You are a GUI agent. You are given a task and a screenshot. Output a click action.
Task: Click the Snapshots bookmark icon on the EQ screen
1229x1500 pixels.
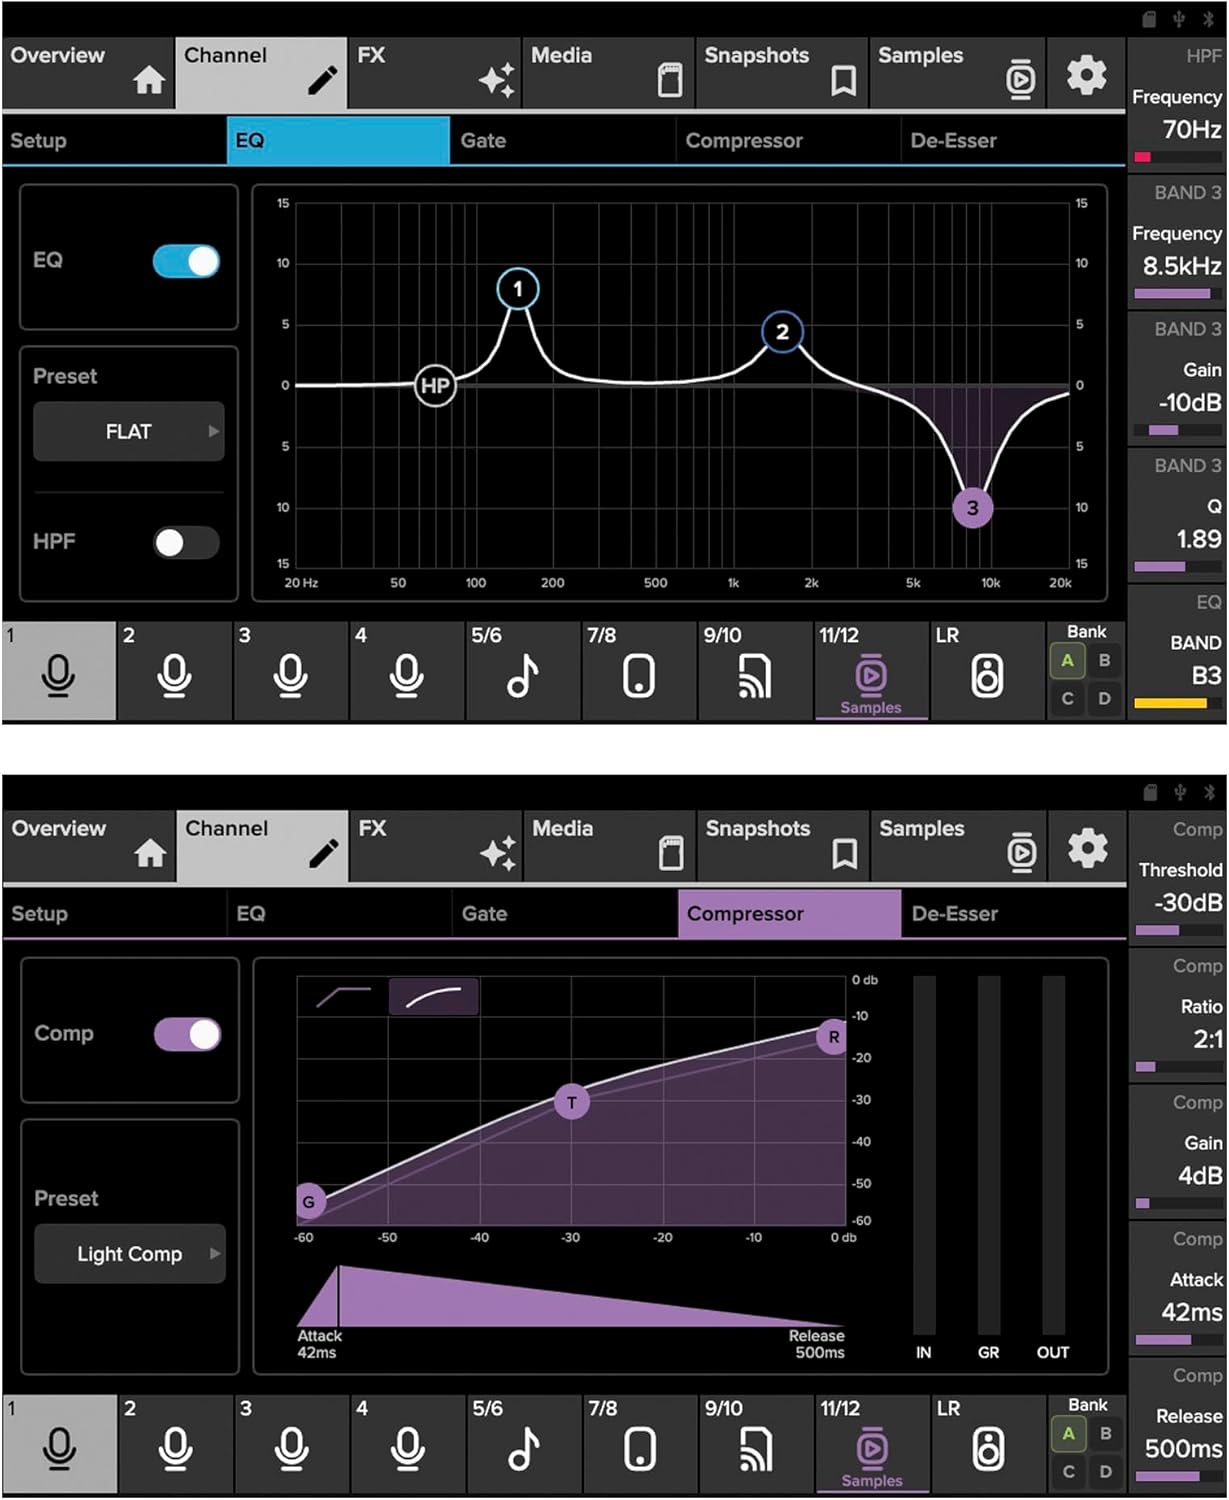[x=843, y=81]
